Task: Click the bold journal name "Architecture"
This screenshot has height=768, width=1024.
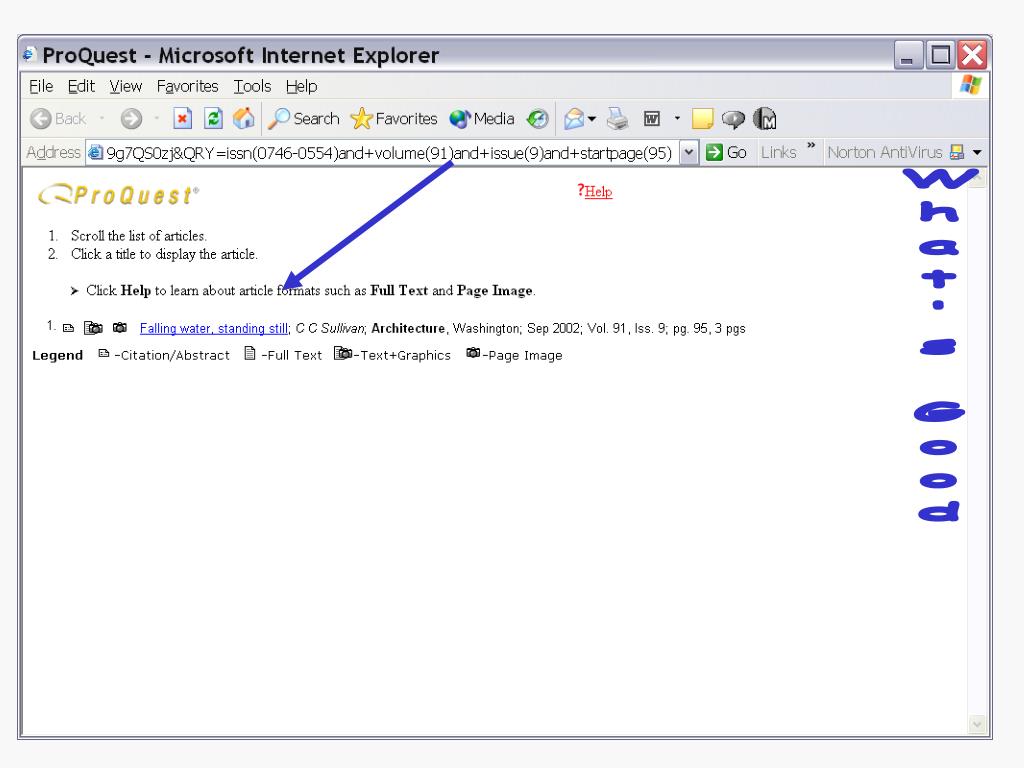Action: (408, 328)
